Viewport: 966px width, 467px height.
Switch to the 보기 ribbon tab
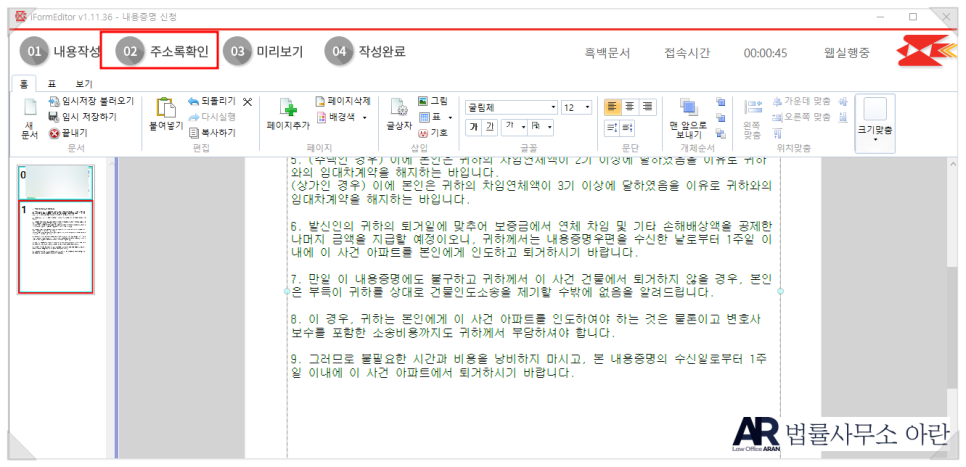tap(84, 84)
